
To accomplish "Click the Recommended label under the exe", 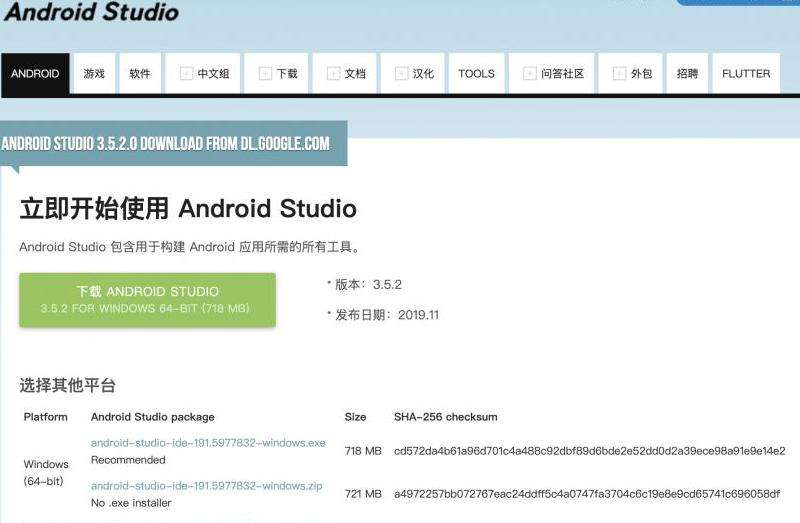I will tap(128, 460).
